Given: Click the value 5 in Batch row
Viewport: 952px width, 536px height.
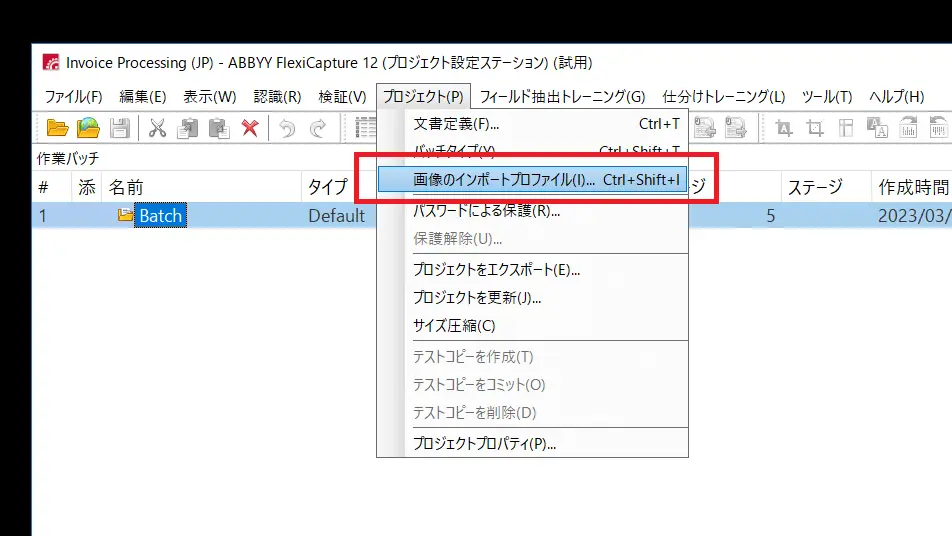Looking at the screenshot, I should pyautogui.click(x=770, y=215).
